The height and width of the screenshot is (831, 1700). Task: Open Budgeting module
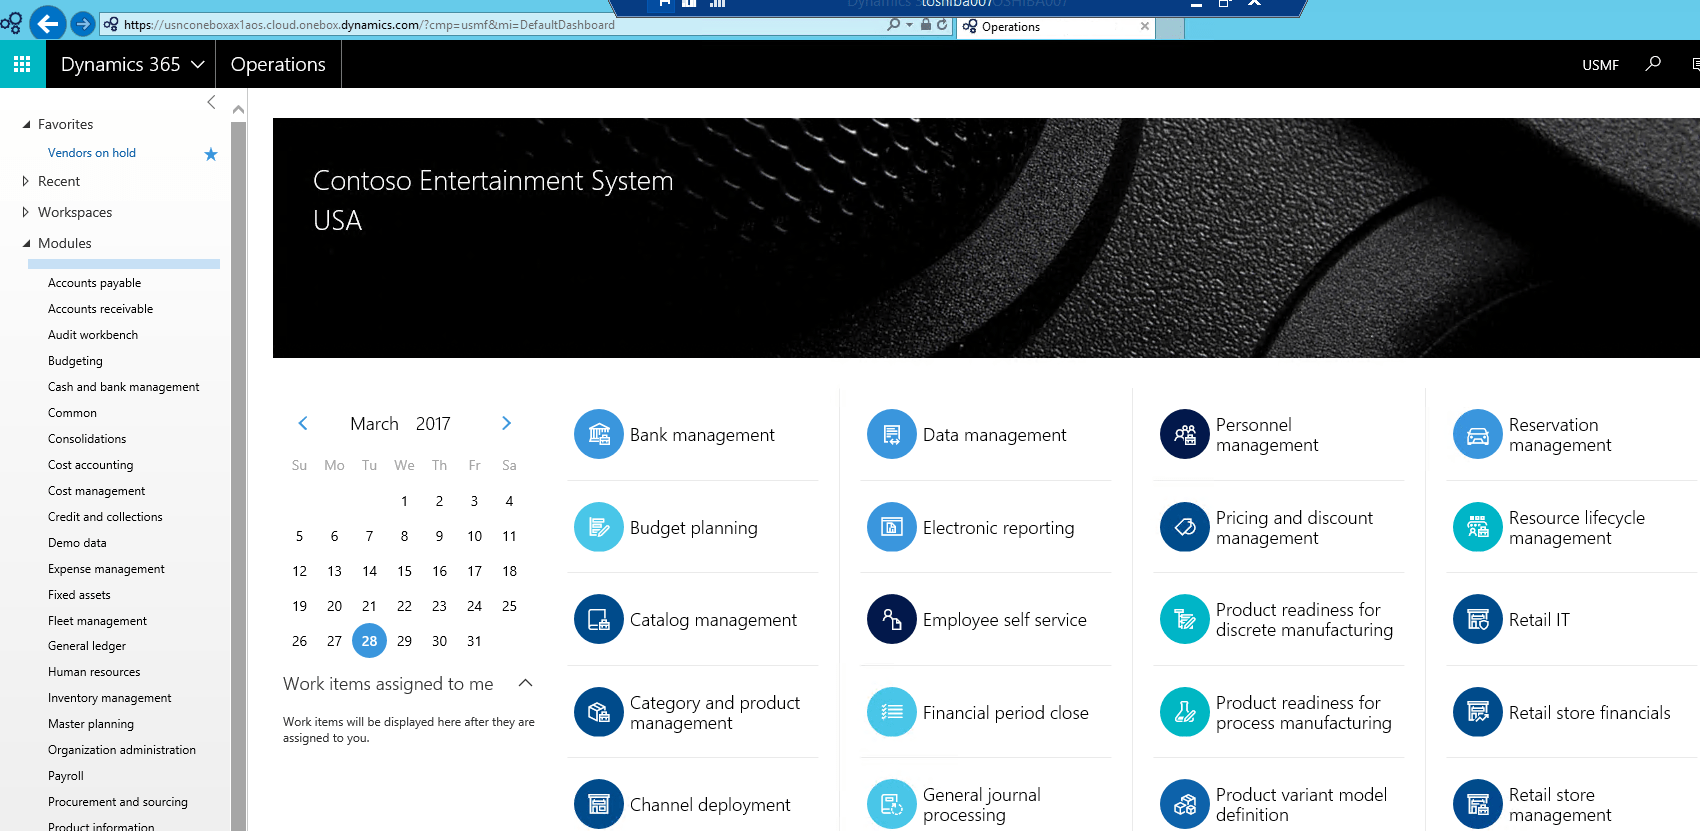pyautogui.click(x=75, y=361)
